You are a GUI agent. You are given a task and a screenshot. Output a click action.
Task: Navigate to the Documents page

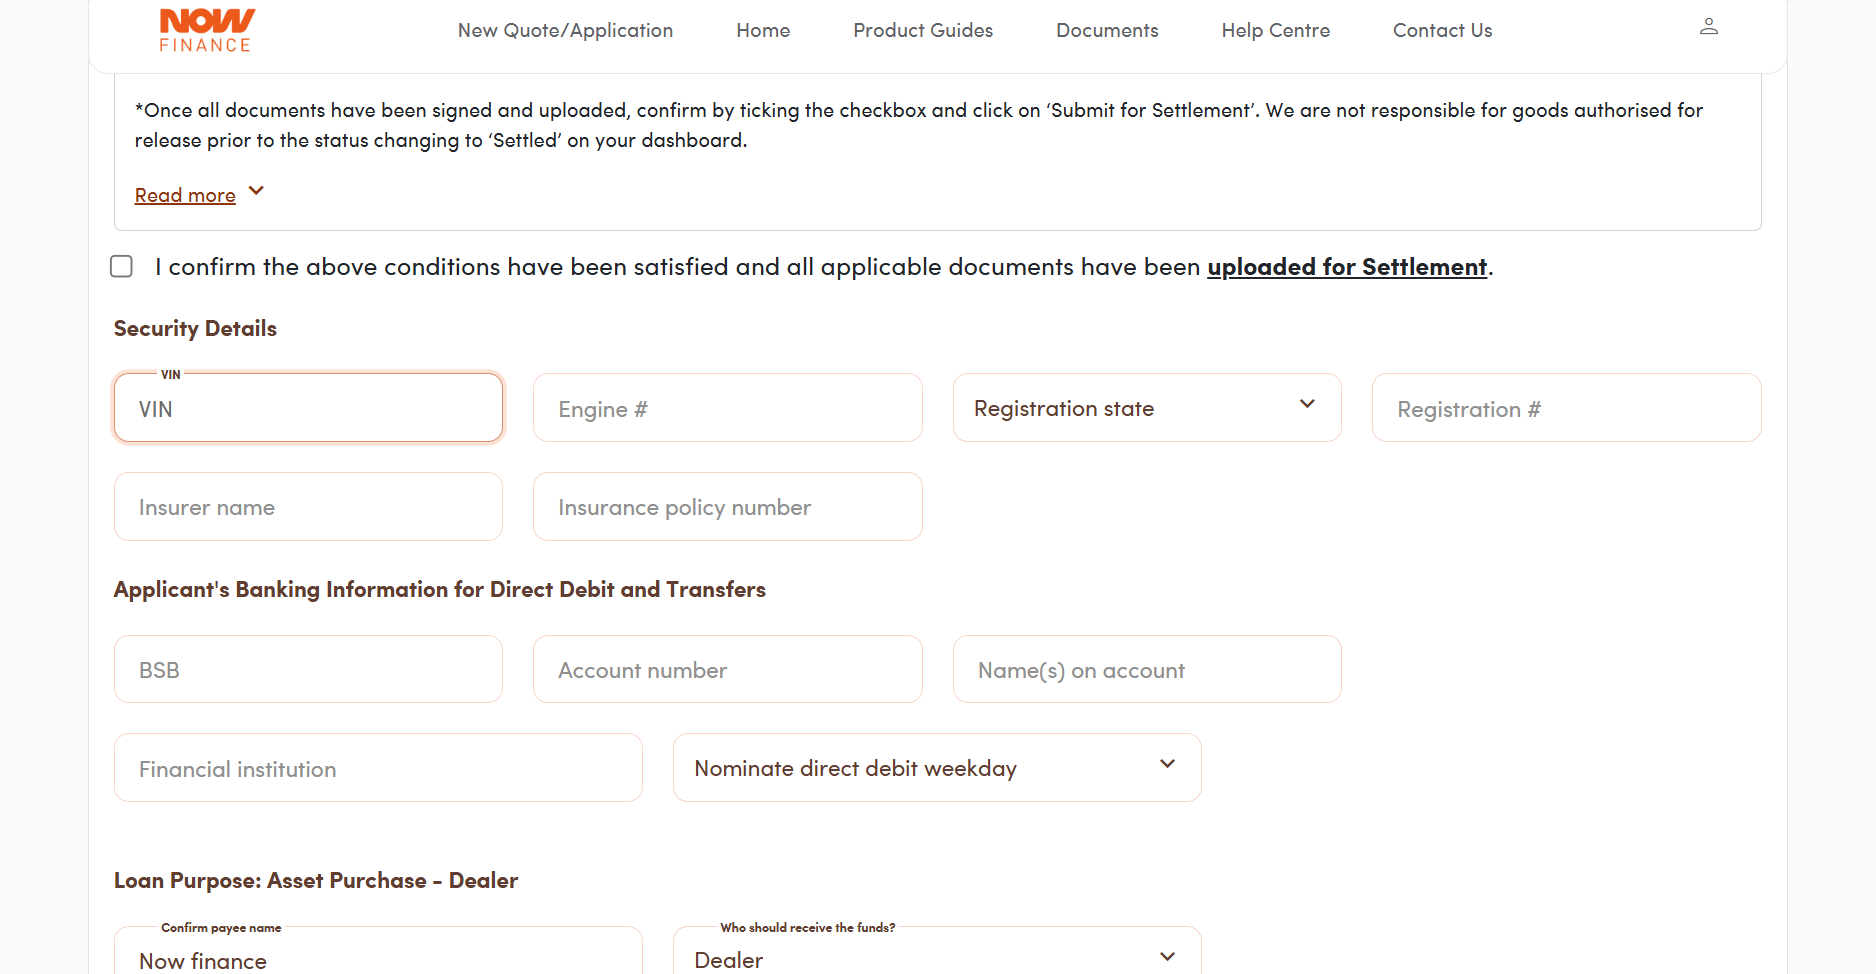[1107, 30]
